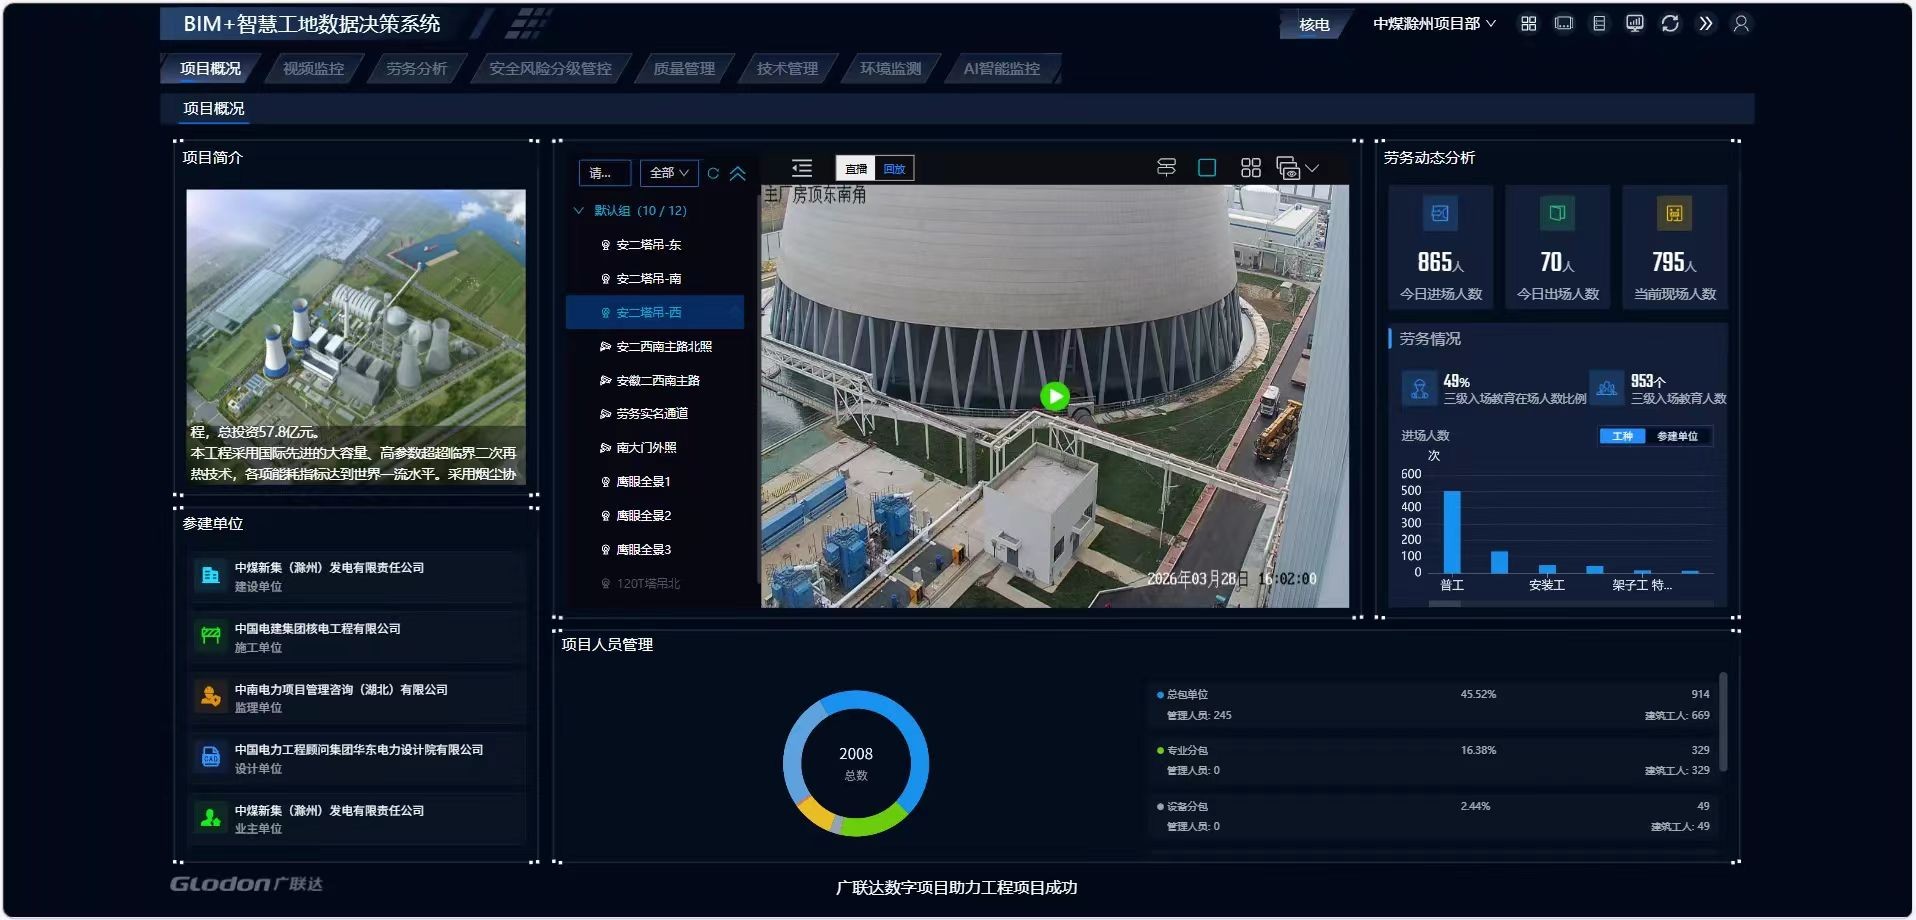
Task: Refresh the camera list
Action: (x=713, y=173)
